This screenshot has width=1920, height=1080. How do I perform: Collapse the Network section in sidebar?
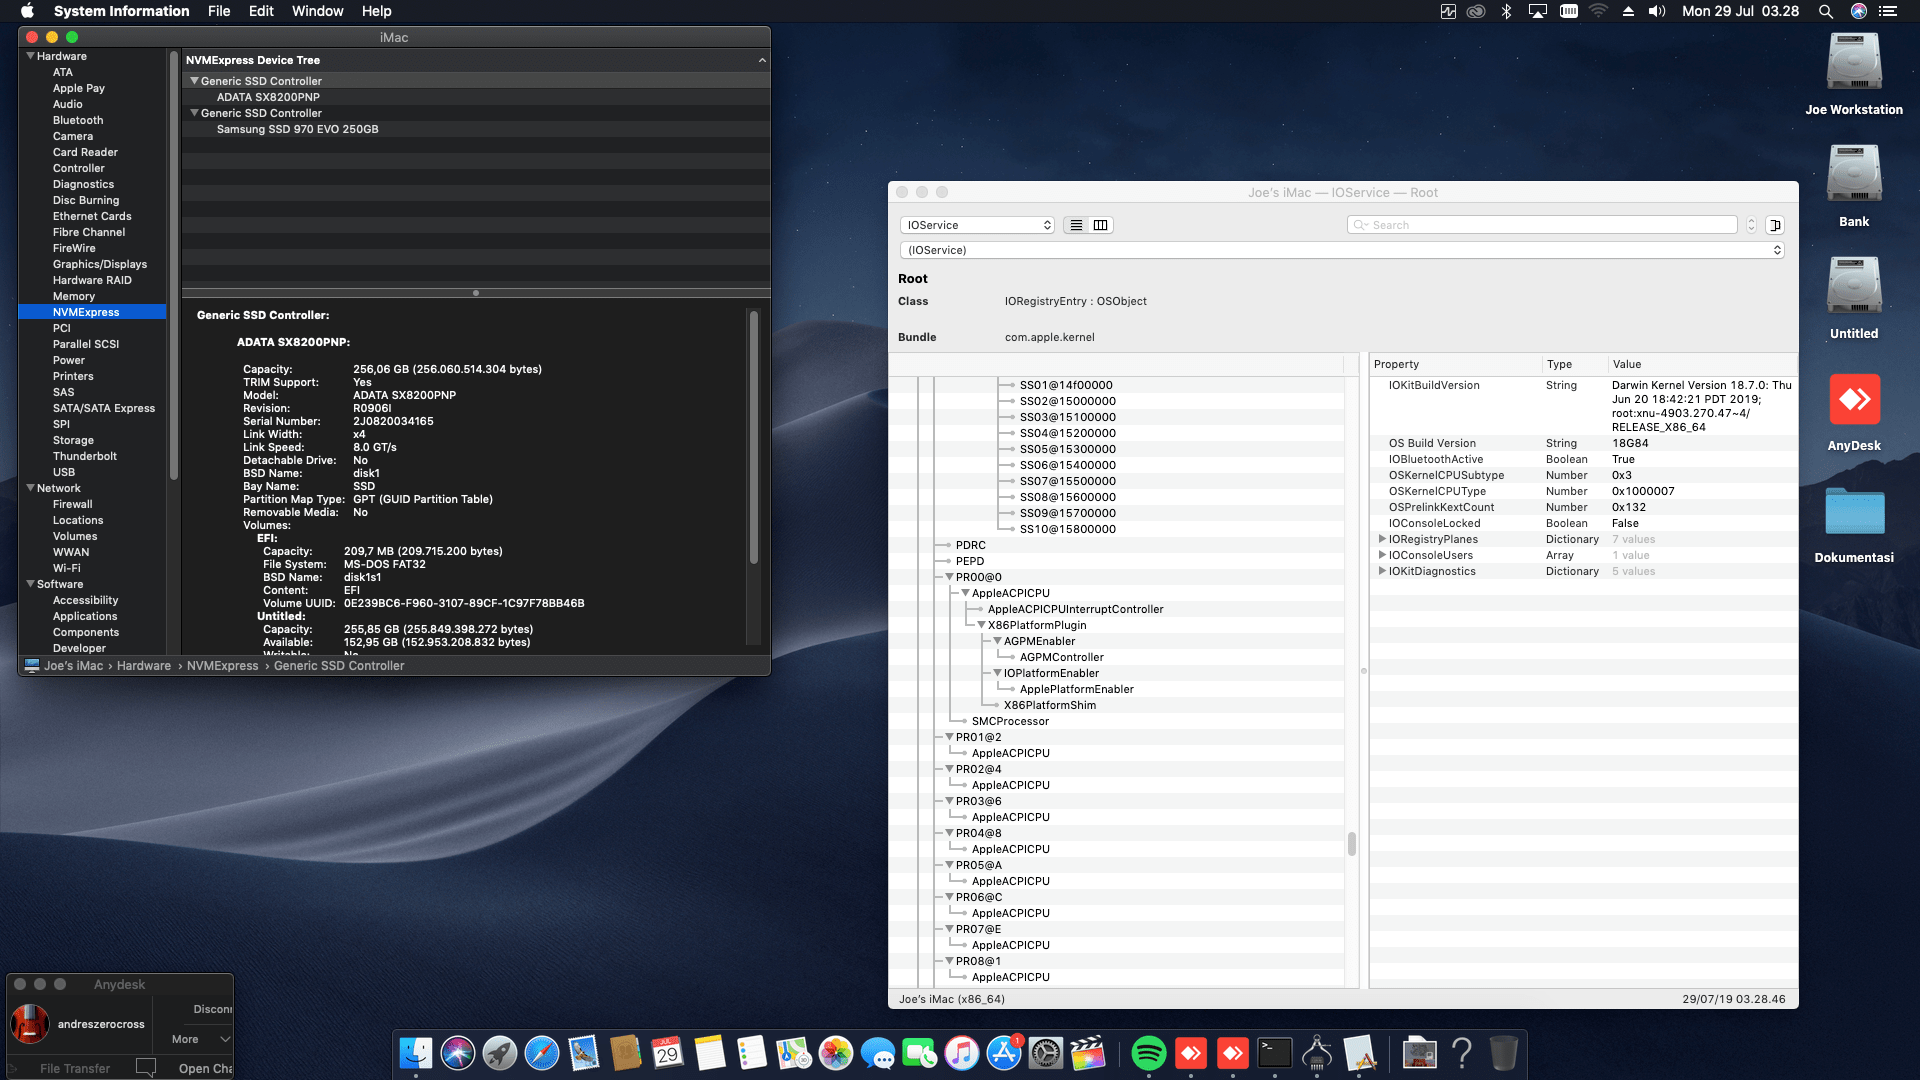pos(30,488)
